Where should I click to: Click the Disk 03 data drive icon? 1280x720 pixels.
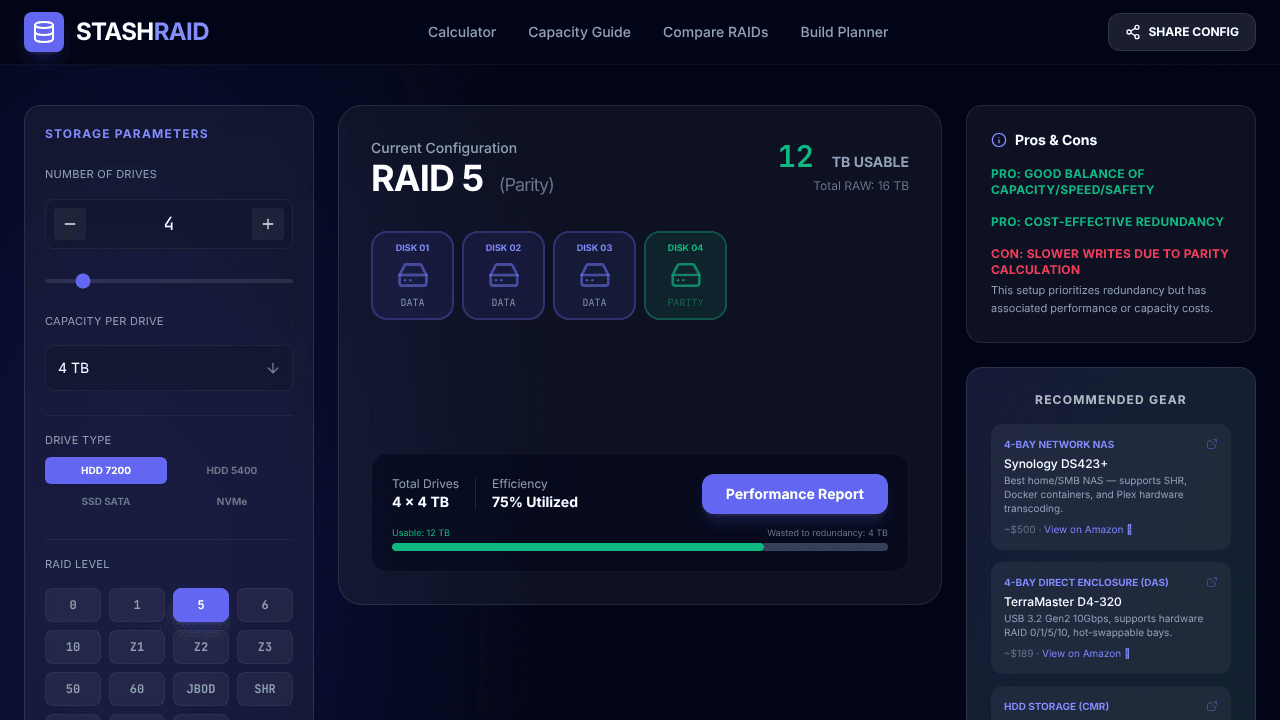pos(594,275)
